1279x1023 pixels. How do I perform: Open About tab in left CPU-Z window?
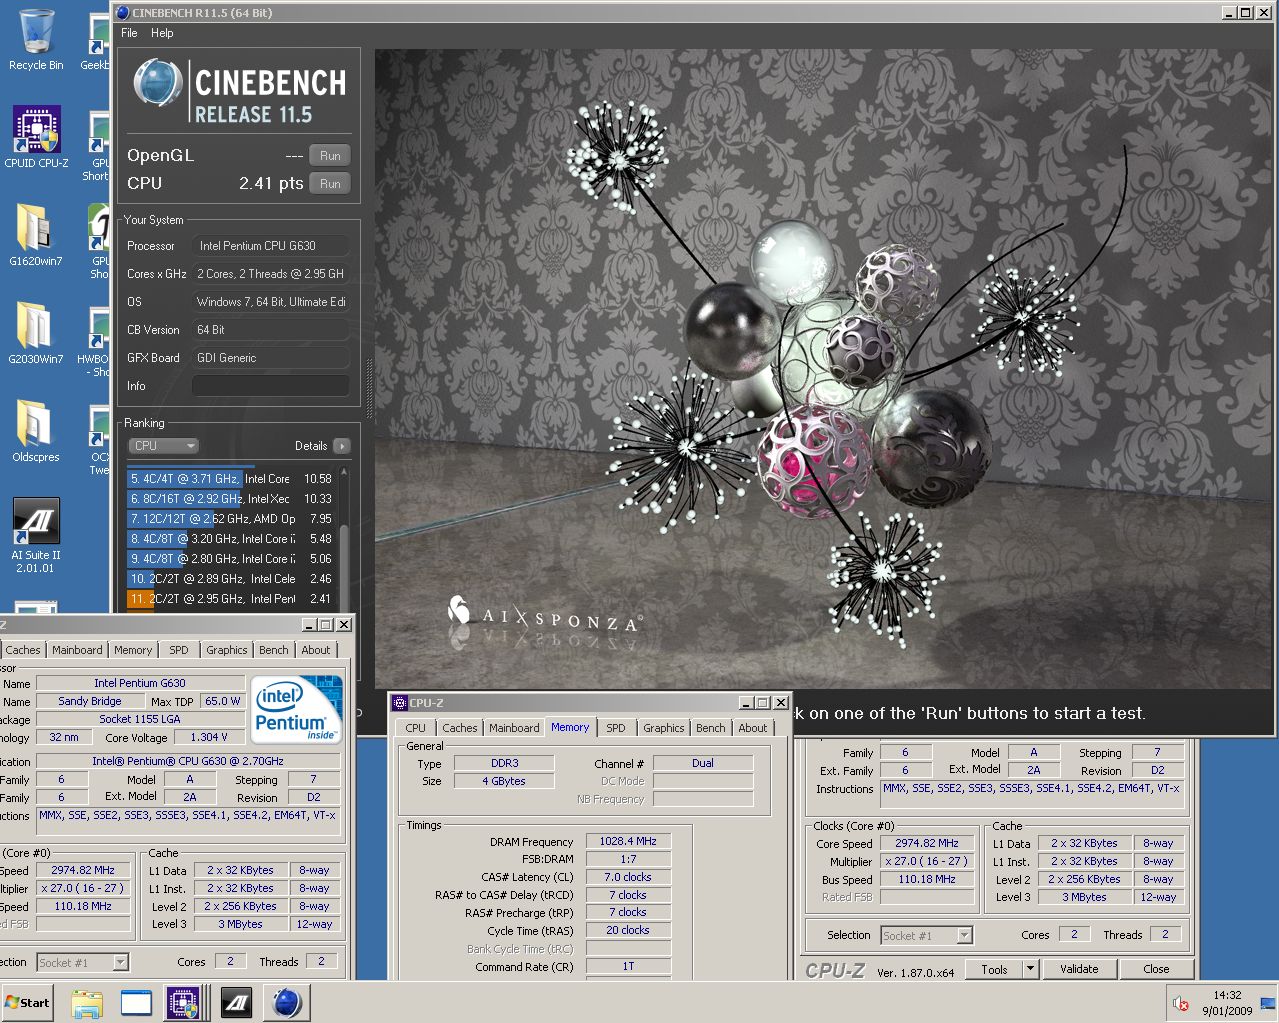316,650
